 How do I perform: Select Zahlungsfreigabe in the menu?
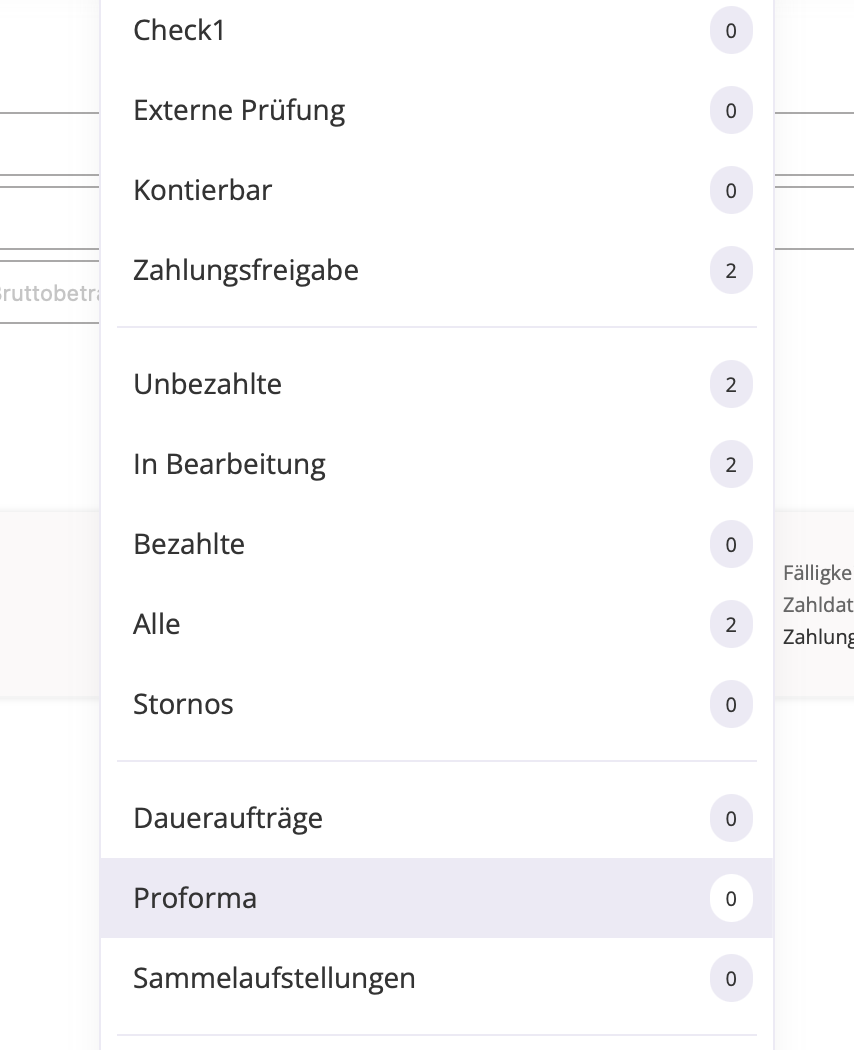246,271
